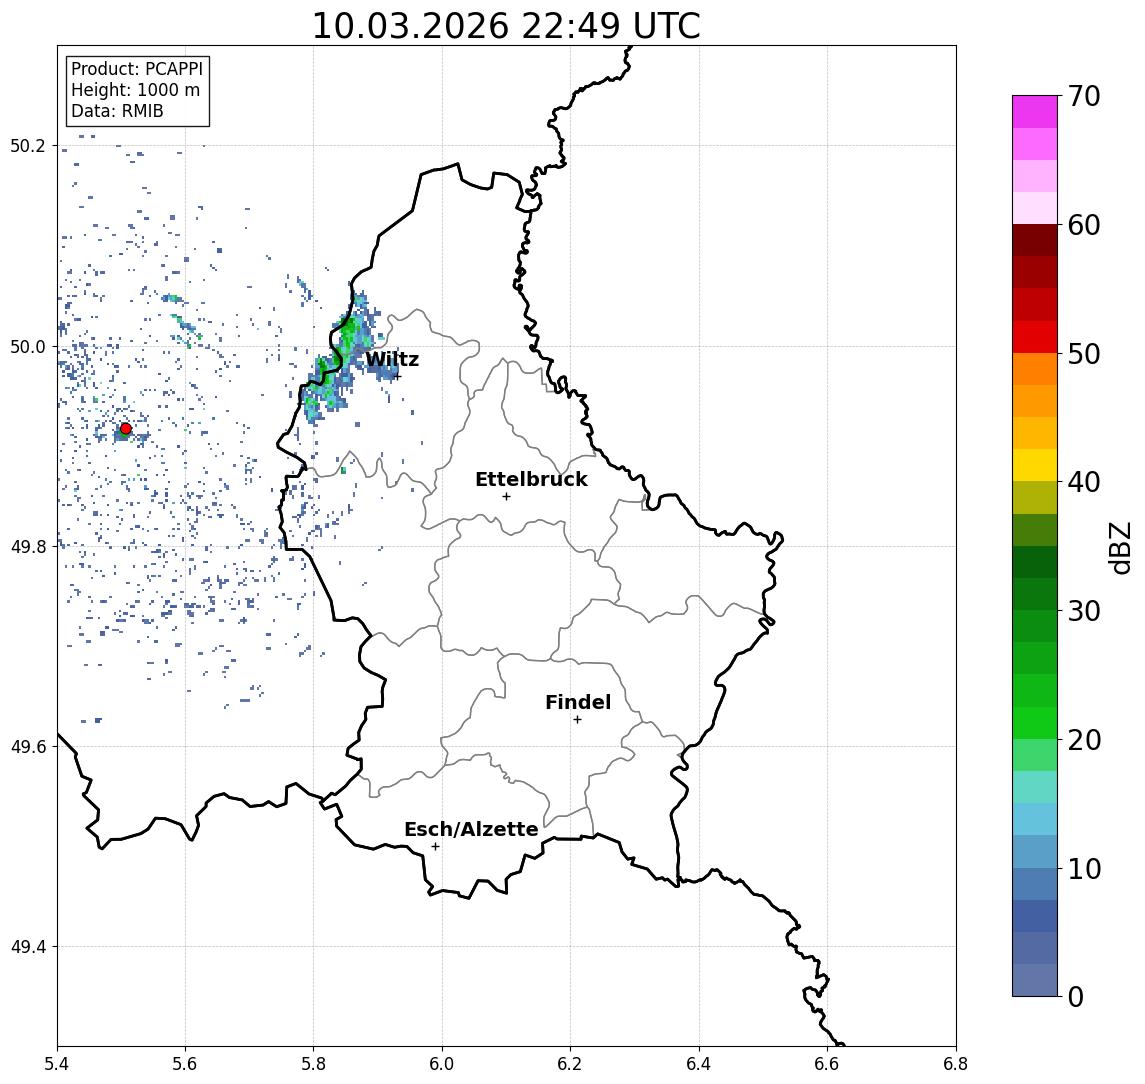The width and height of the screenshot is (1145, 1084).
Task: Click the longitude tick label 6.2
Action: coord(570,1064)
